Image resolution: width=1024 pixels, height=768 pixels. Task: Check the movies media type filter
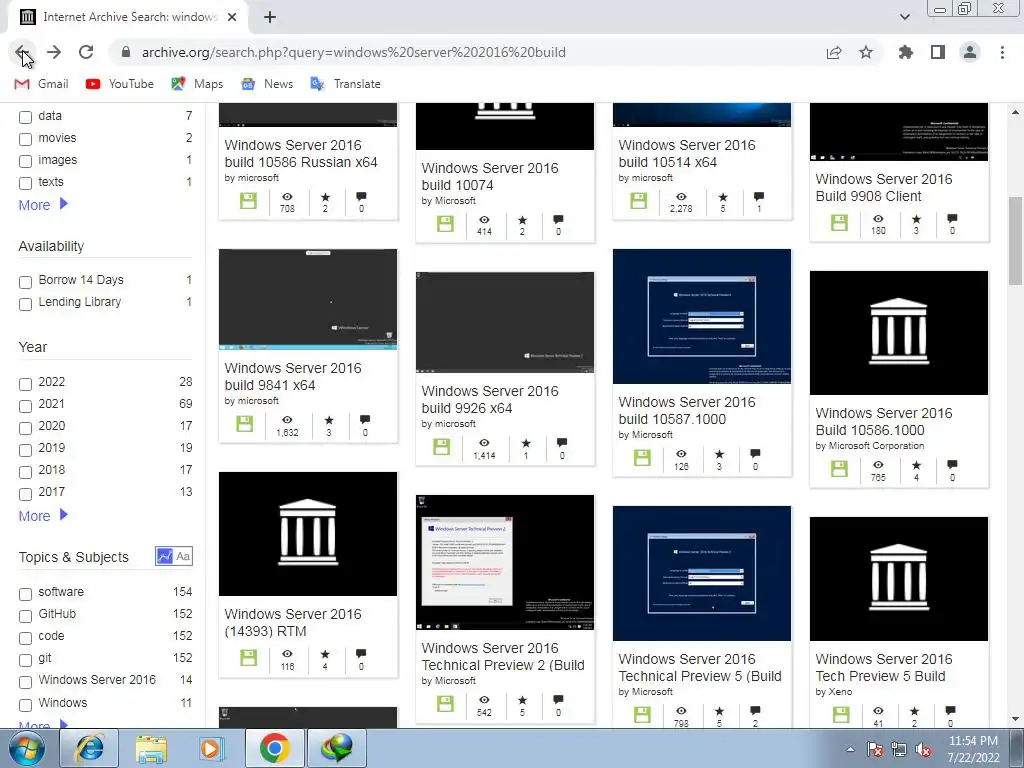click(25, 139)
